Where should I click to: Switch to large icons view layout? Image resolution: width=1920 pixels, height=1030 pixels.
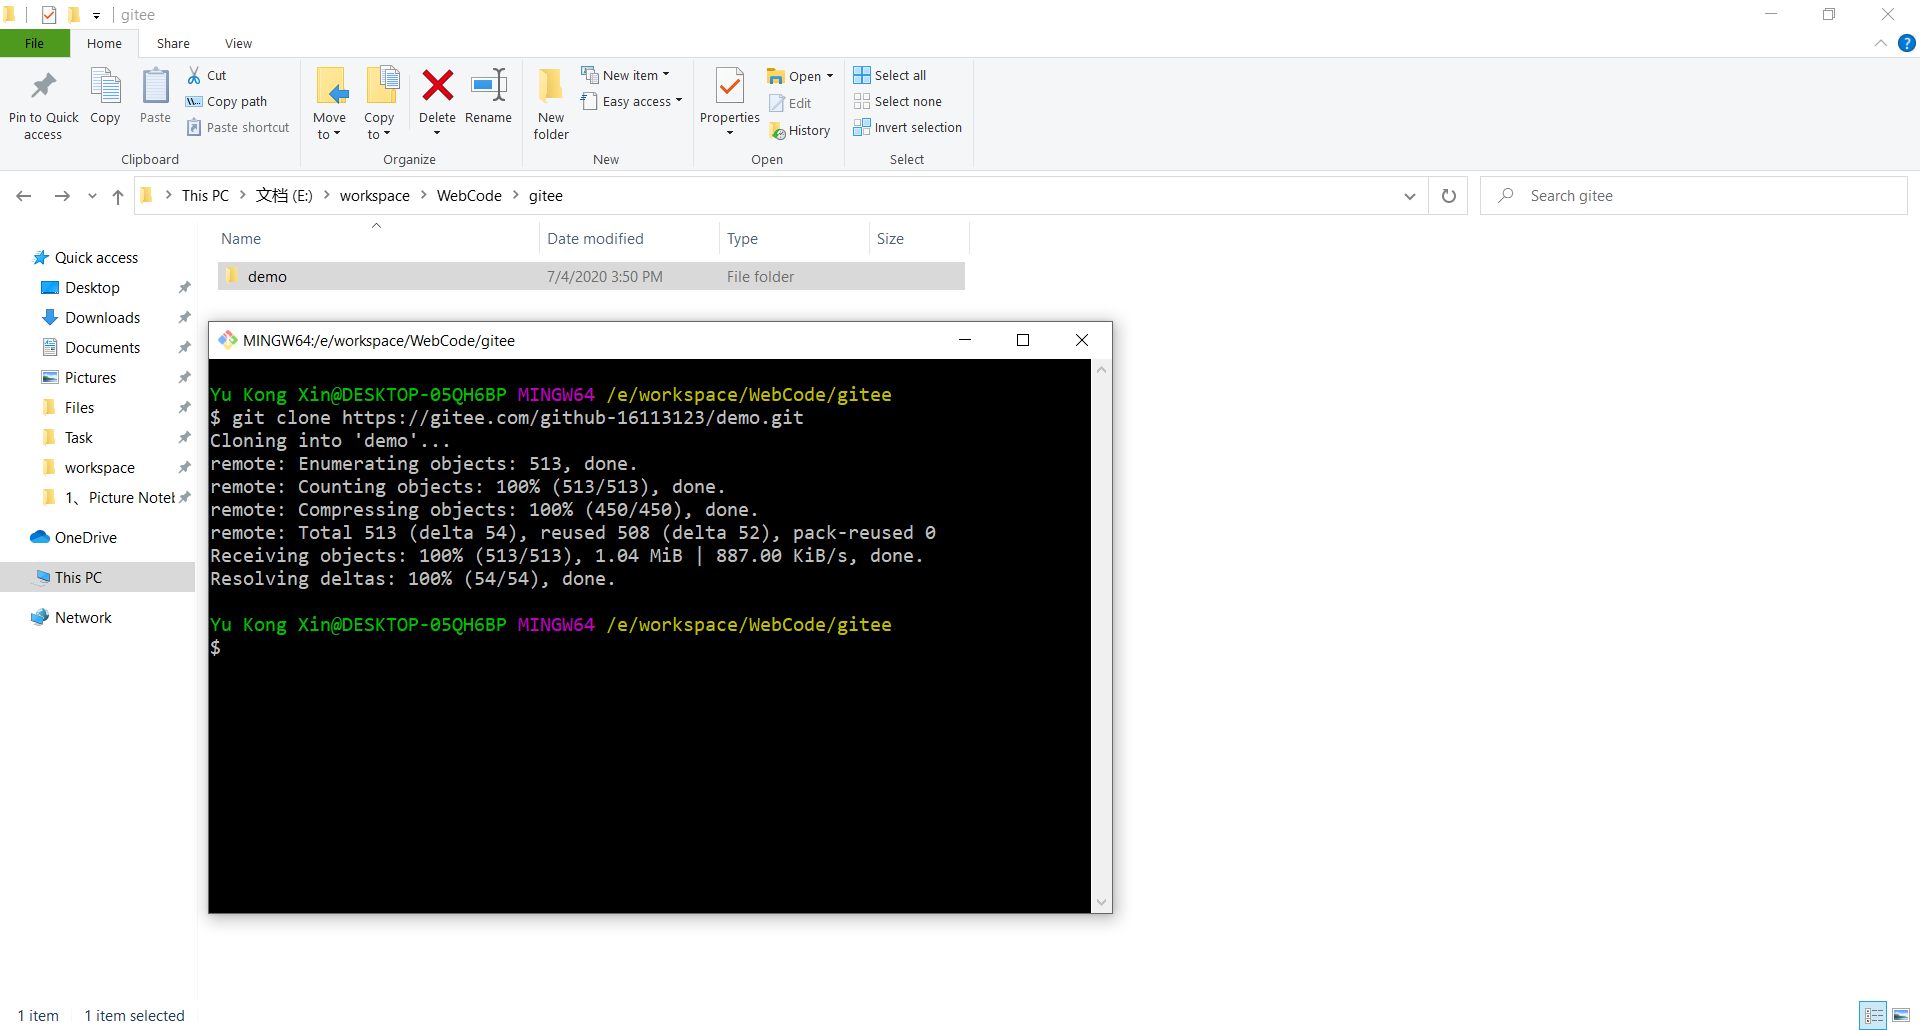coord(1901,1015)
